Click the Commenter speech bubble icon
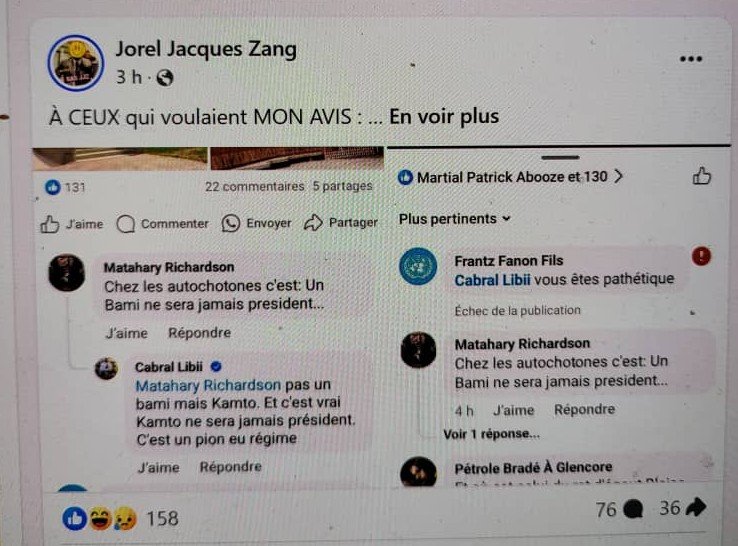The height and width of the screenshot is (546, 738). pyautogui.click(x=126, y=224)
